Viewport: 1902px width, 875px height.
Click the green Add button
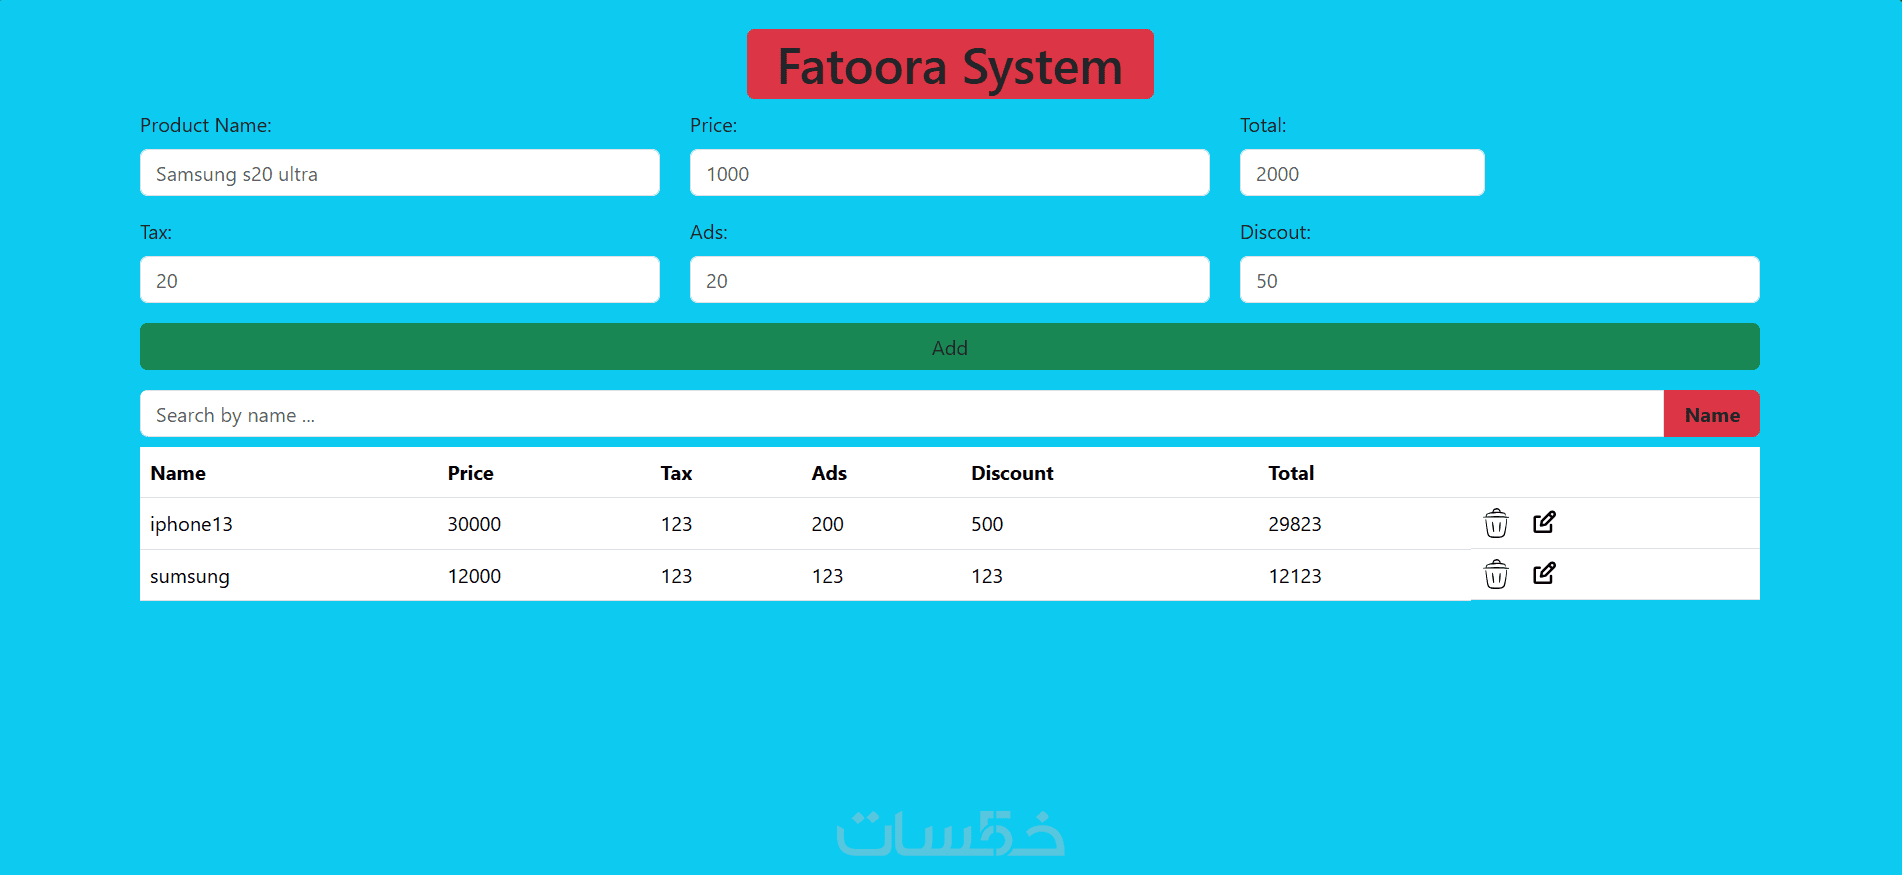(950, 347)
